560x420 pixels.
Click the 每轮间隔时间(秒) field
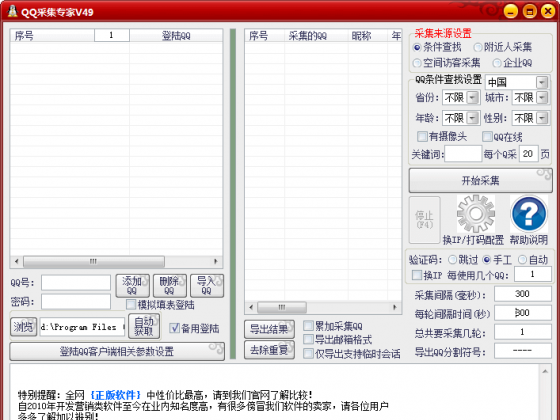coord(522,313)
